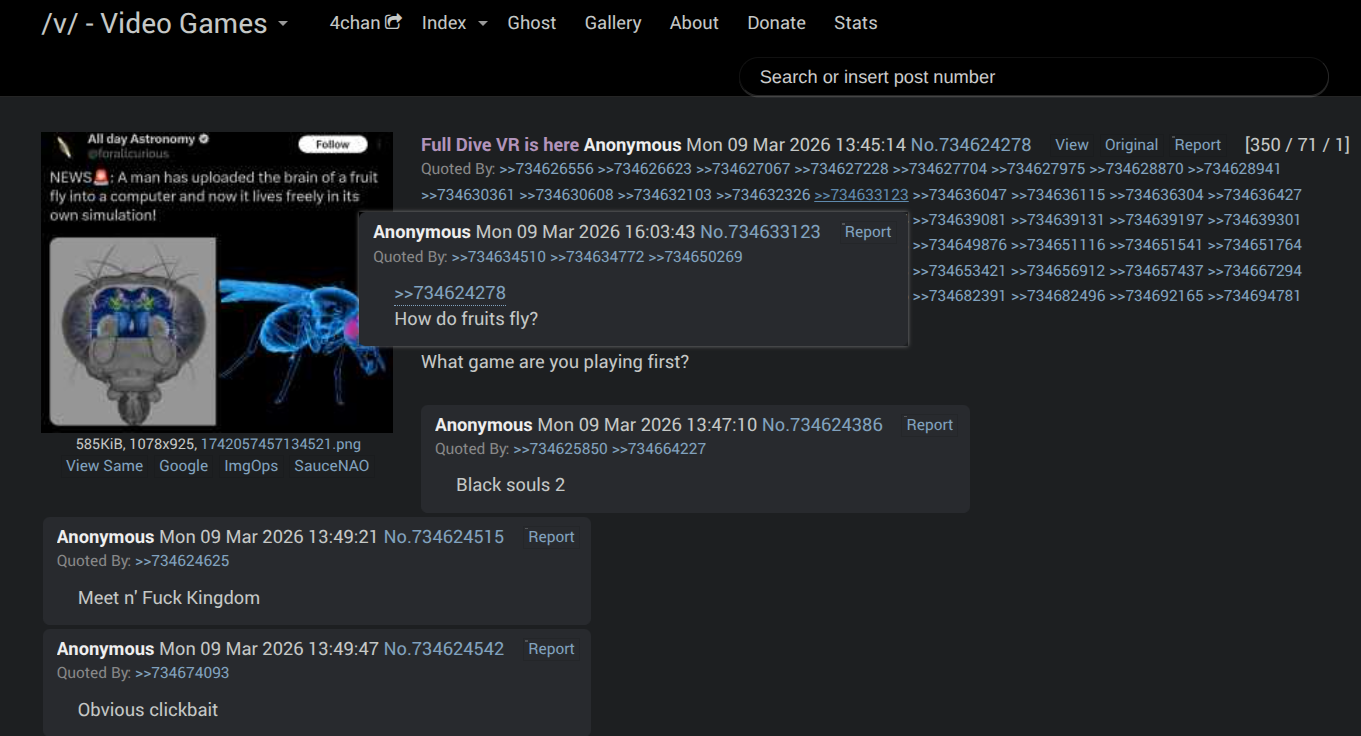Image resolution: width=1361 pixels, height=736 pixels.
Task: Report the Obvious clickbait post
Action: click(551, 649)
